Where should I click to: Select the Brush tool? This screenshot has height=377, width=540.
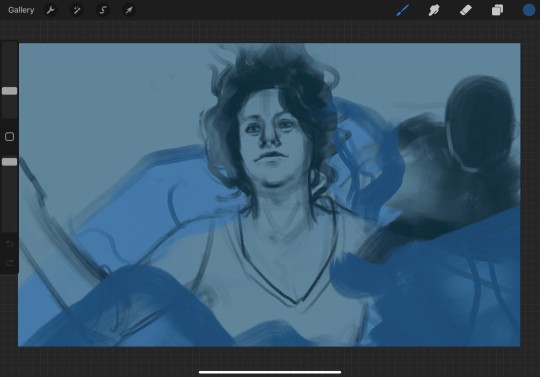tap(403, 10)
